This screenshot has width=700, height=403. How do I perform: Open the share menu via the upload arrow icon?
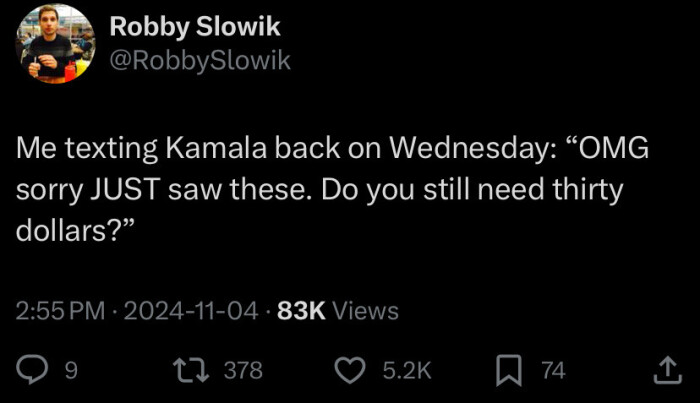pyautogui.click(x=665, y=371)
